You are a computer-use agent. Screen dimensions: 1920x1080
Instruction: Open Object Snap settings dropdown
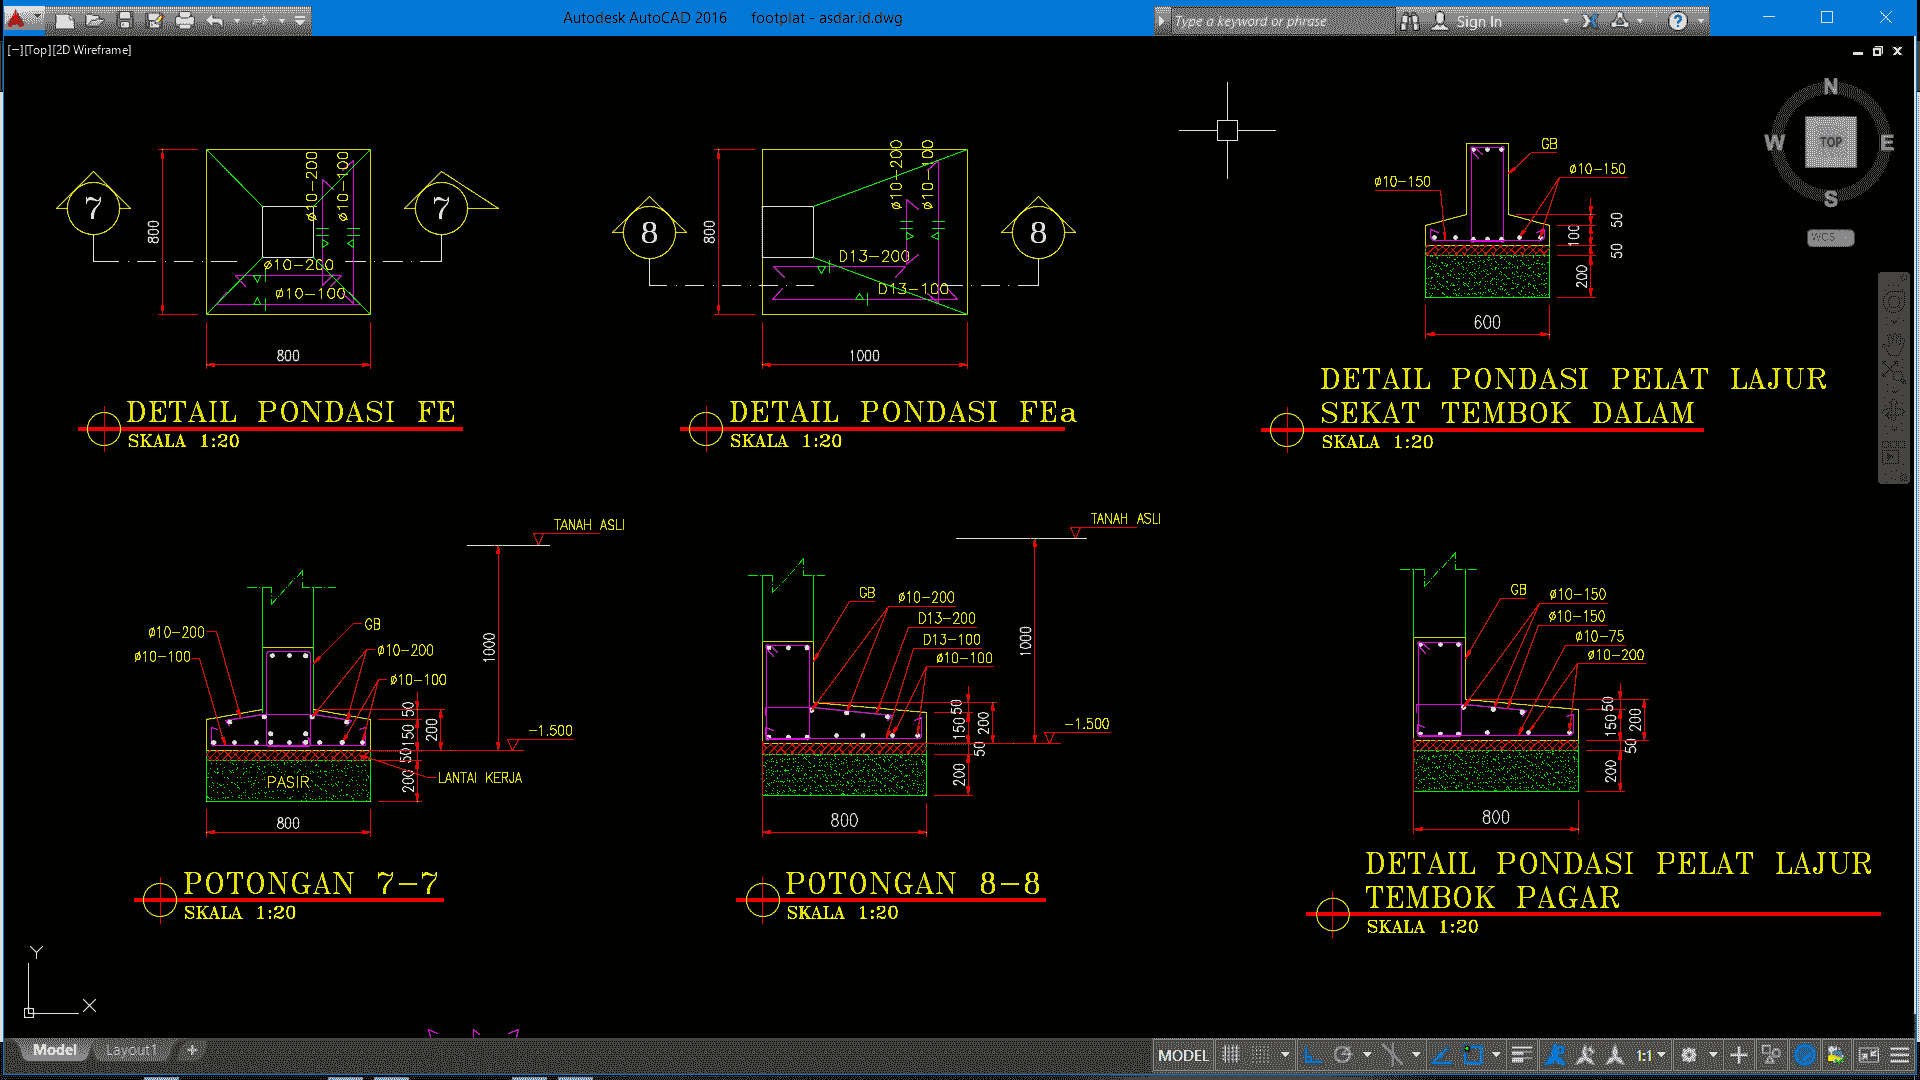click(1496, 1055)
